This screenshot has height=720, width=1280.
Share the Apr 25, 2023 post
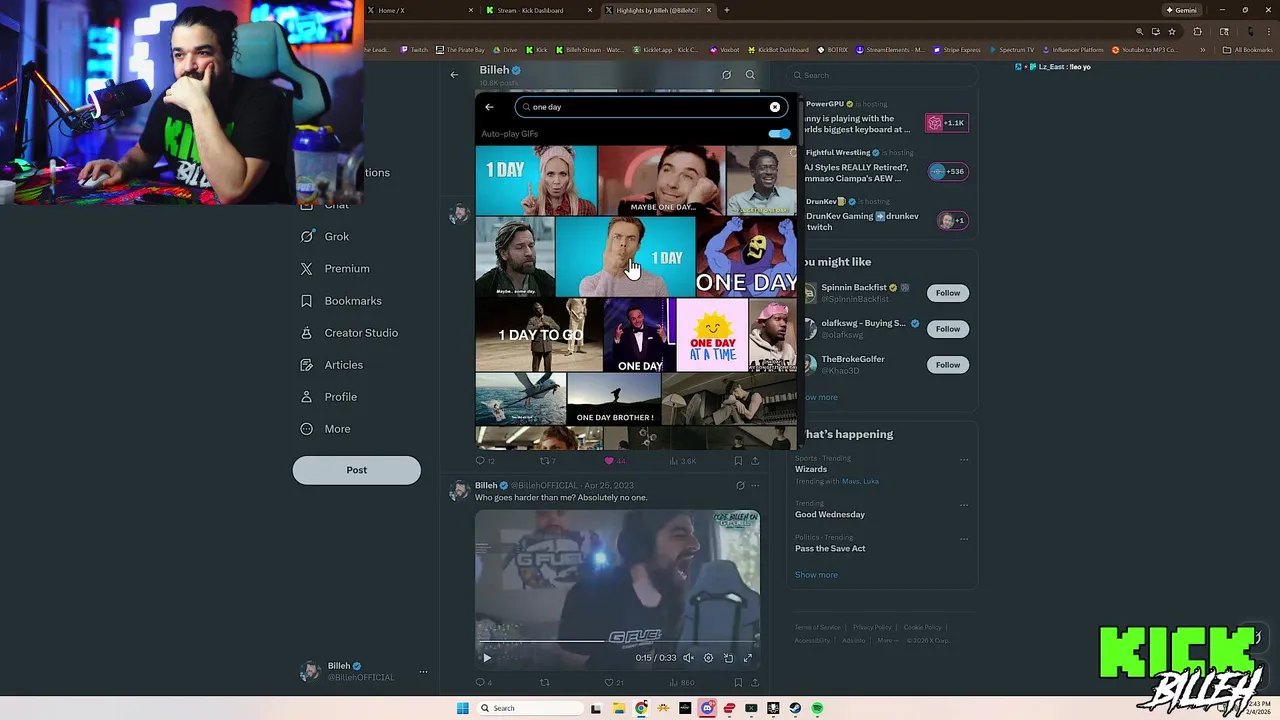click(755, 683)
